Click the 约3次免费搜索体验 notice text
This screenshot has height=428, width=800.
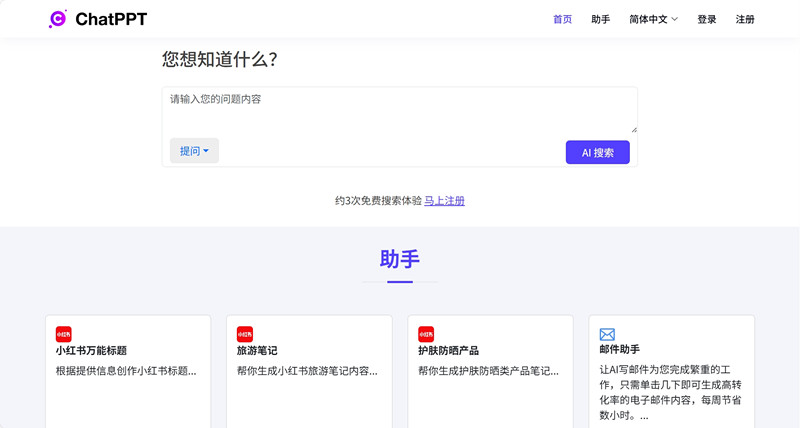tap(379, 200)
